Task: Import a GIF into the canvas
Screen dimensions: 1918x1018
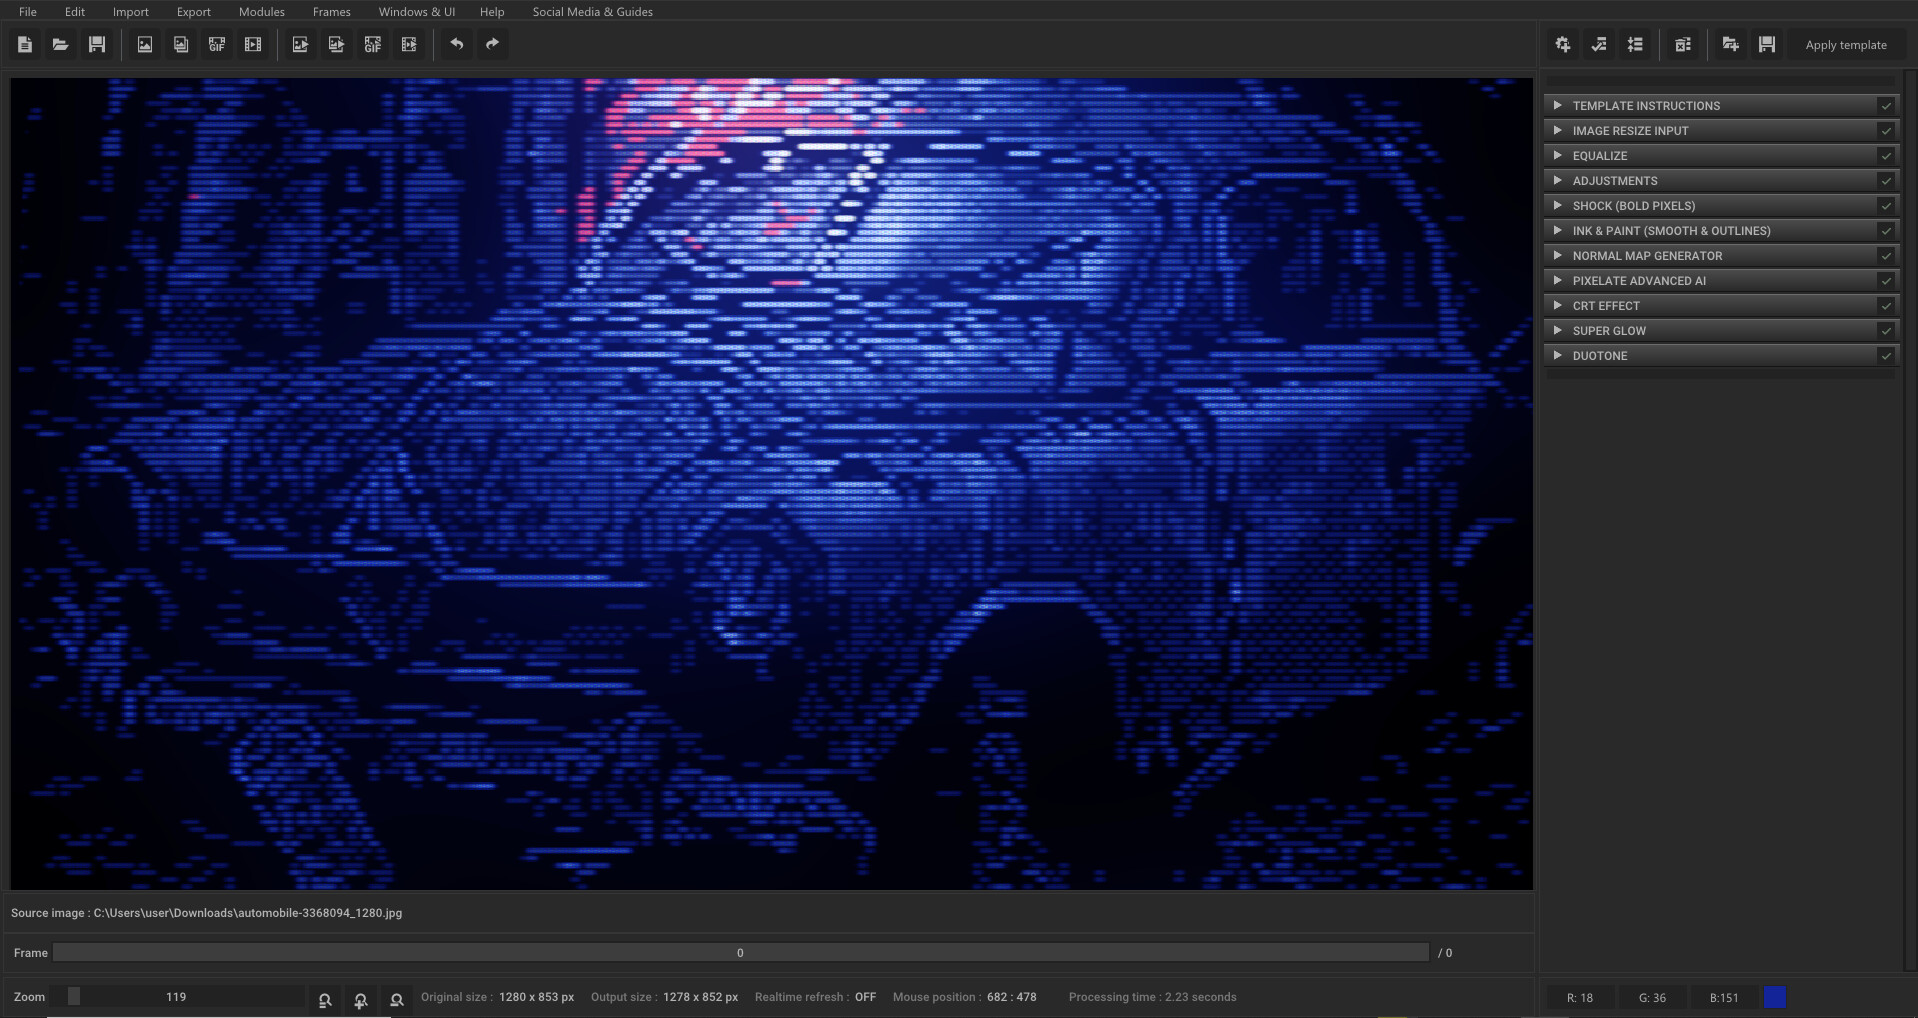Action: [216, 44]
